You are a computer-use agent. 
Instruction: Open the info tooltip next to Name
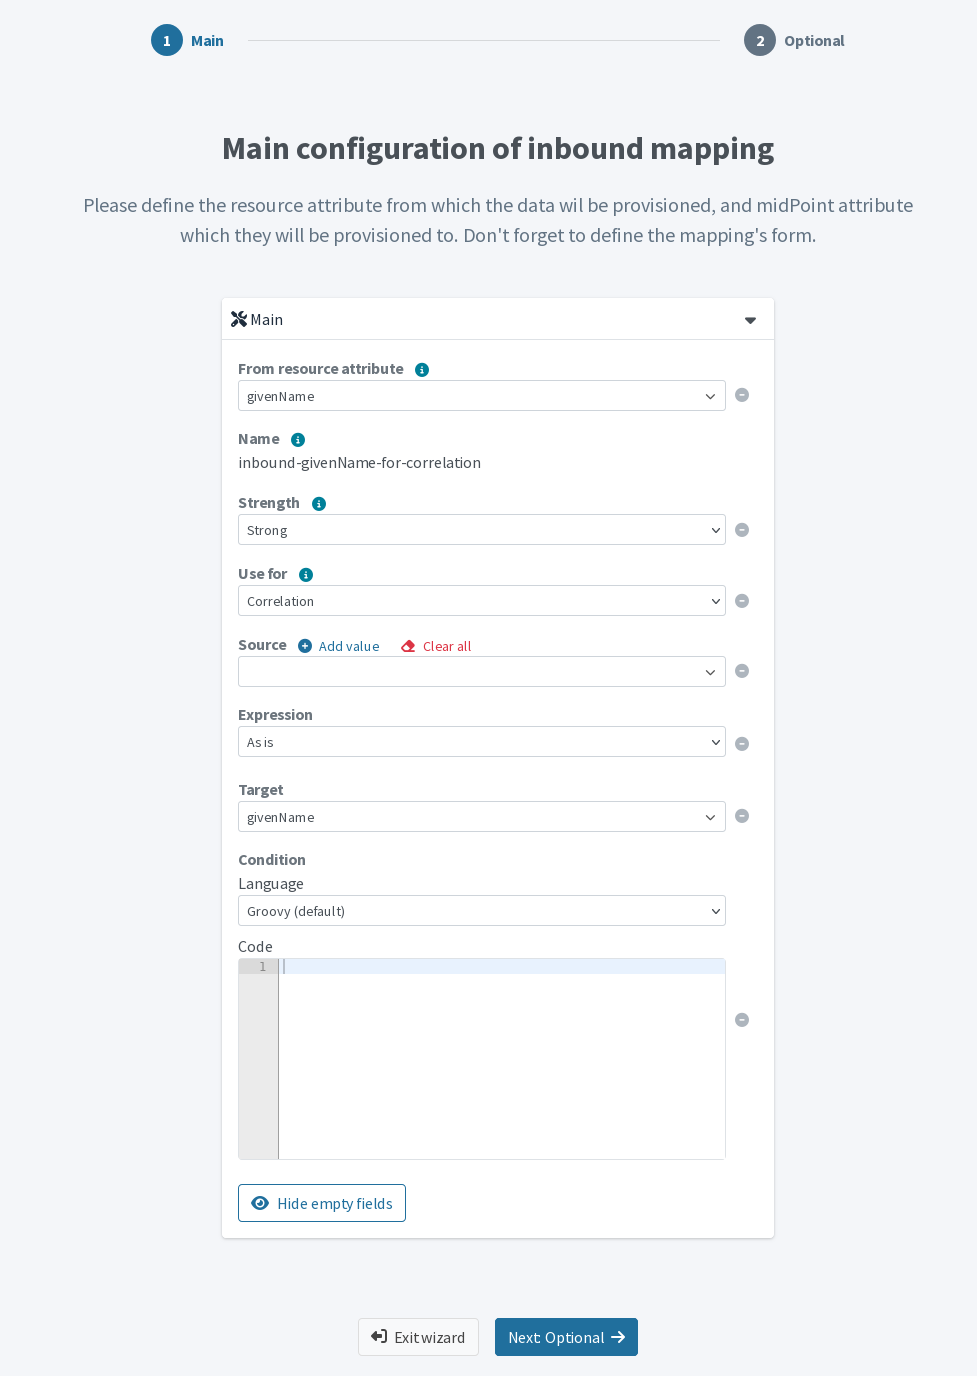[298, 439]
